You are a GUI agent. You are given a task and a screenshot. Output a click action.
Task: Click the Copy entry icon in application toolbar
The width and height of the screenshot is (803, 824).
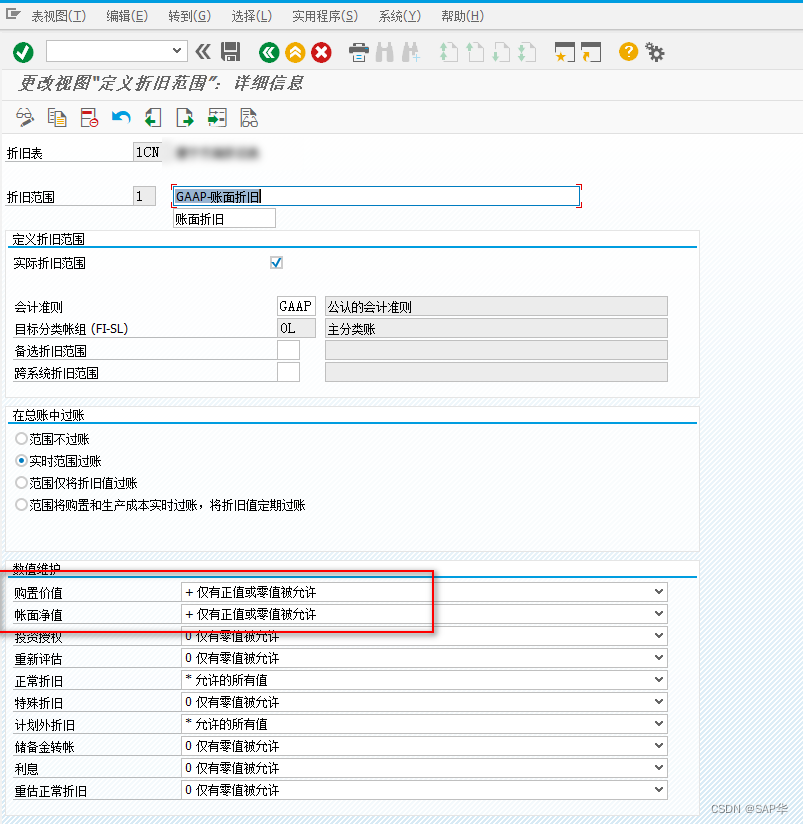57,117
